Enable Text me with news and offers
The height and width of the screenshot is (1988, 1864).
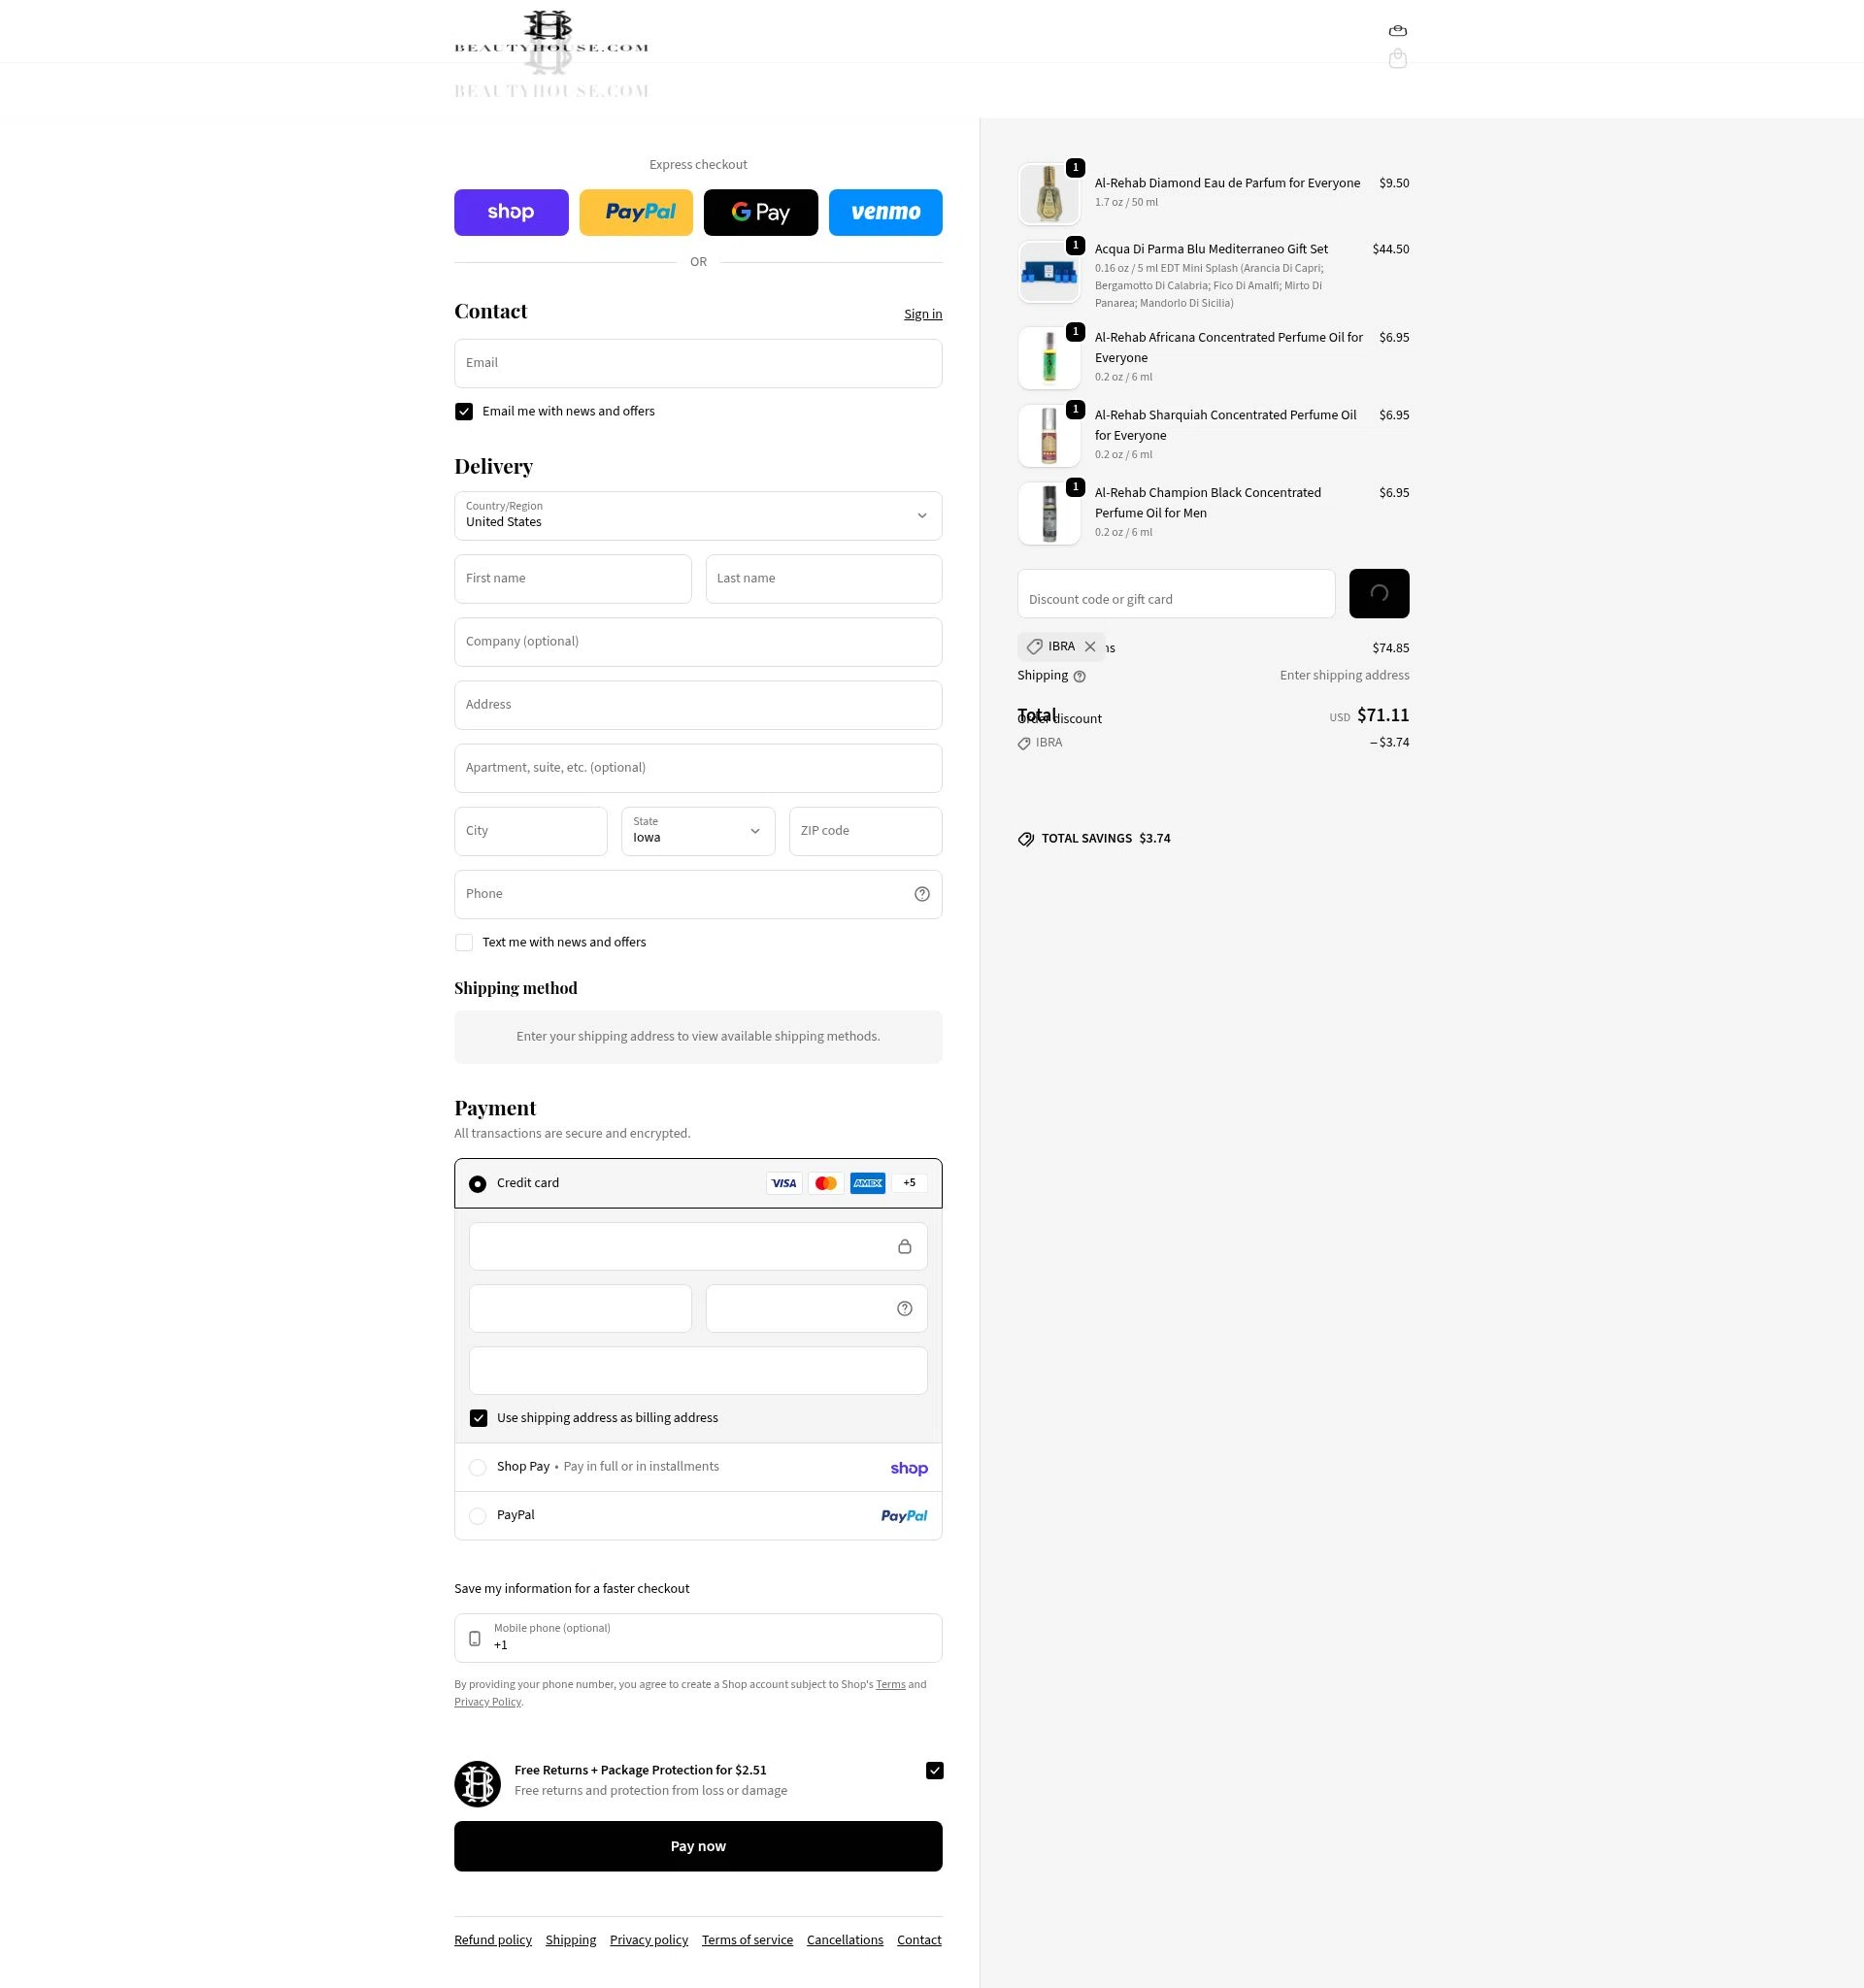click(464, 943)
